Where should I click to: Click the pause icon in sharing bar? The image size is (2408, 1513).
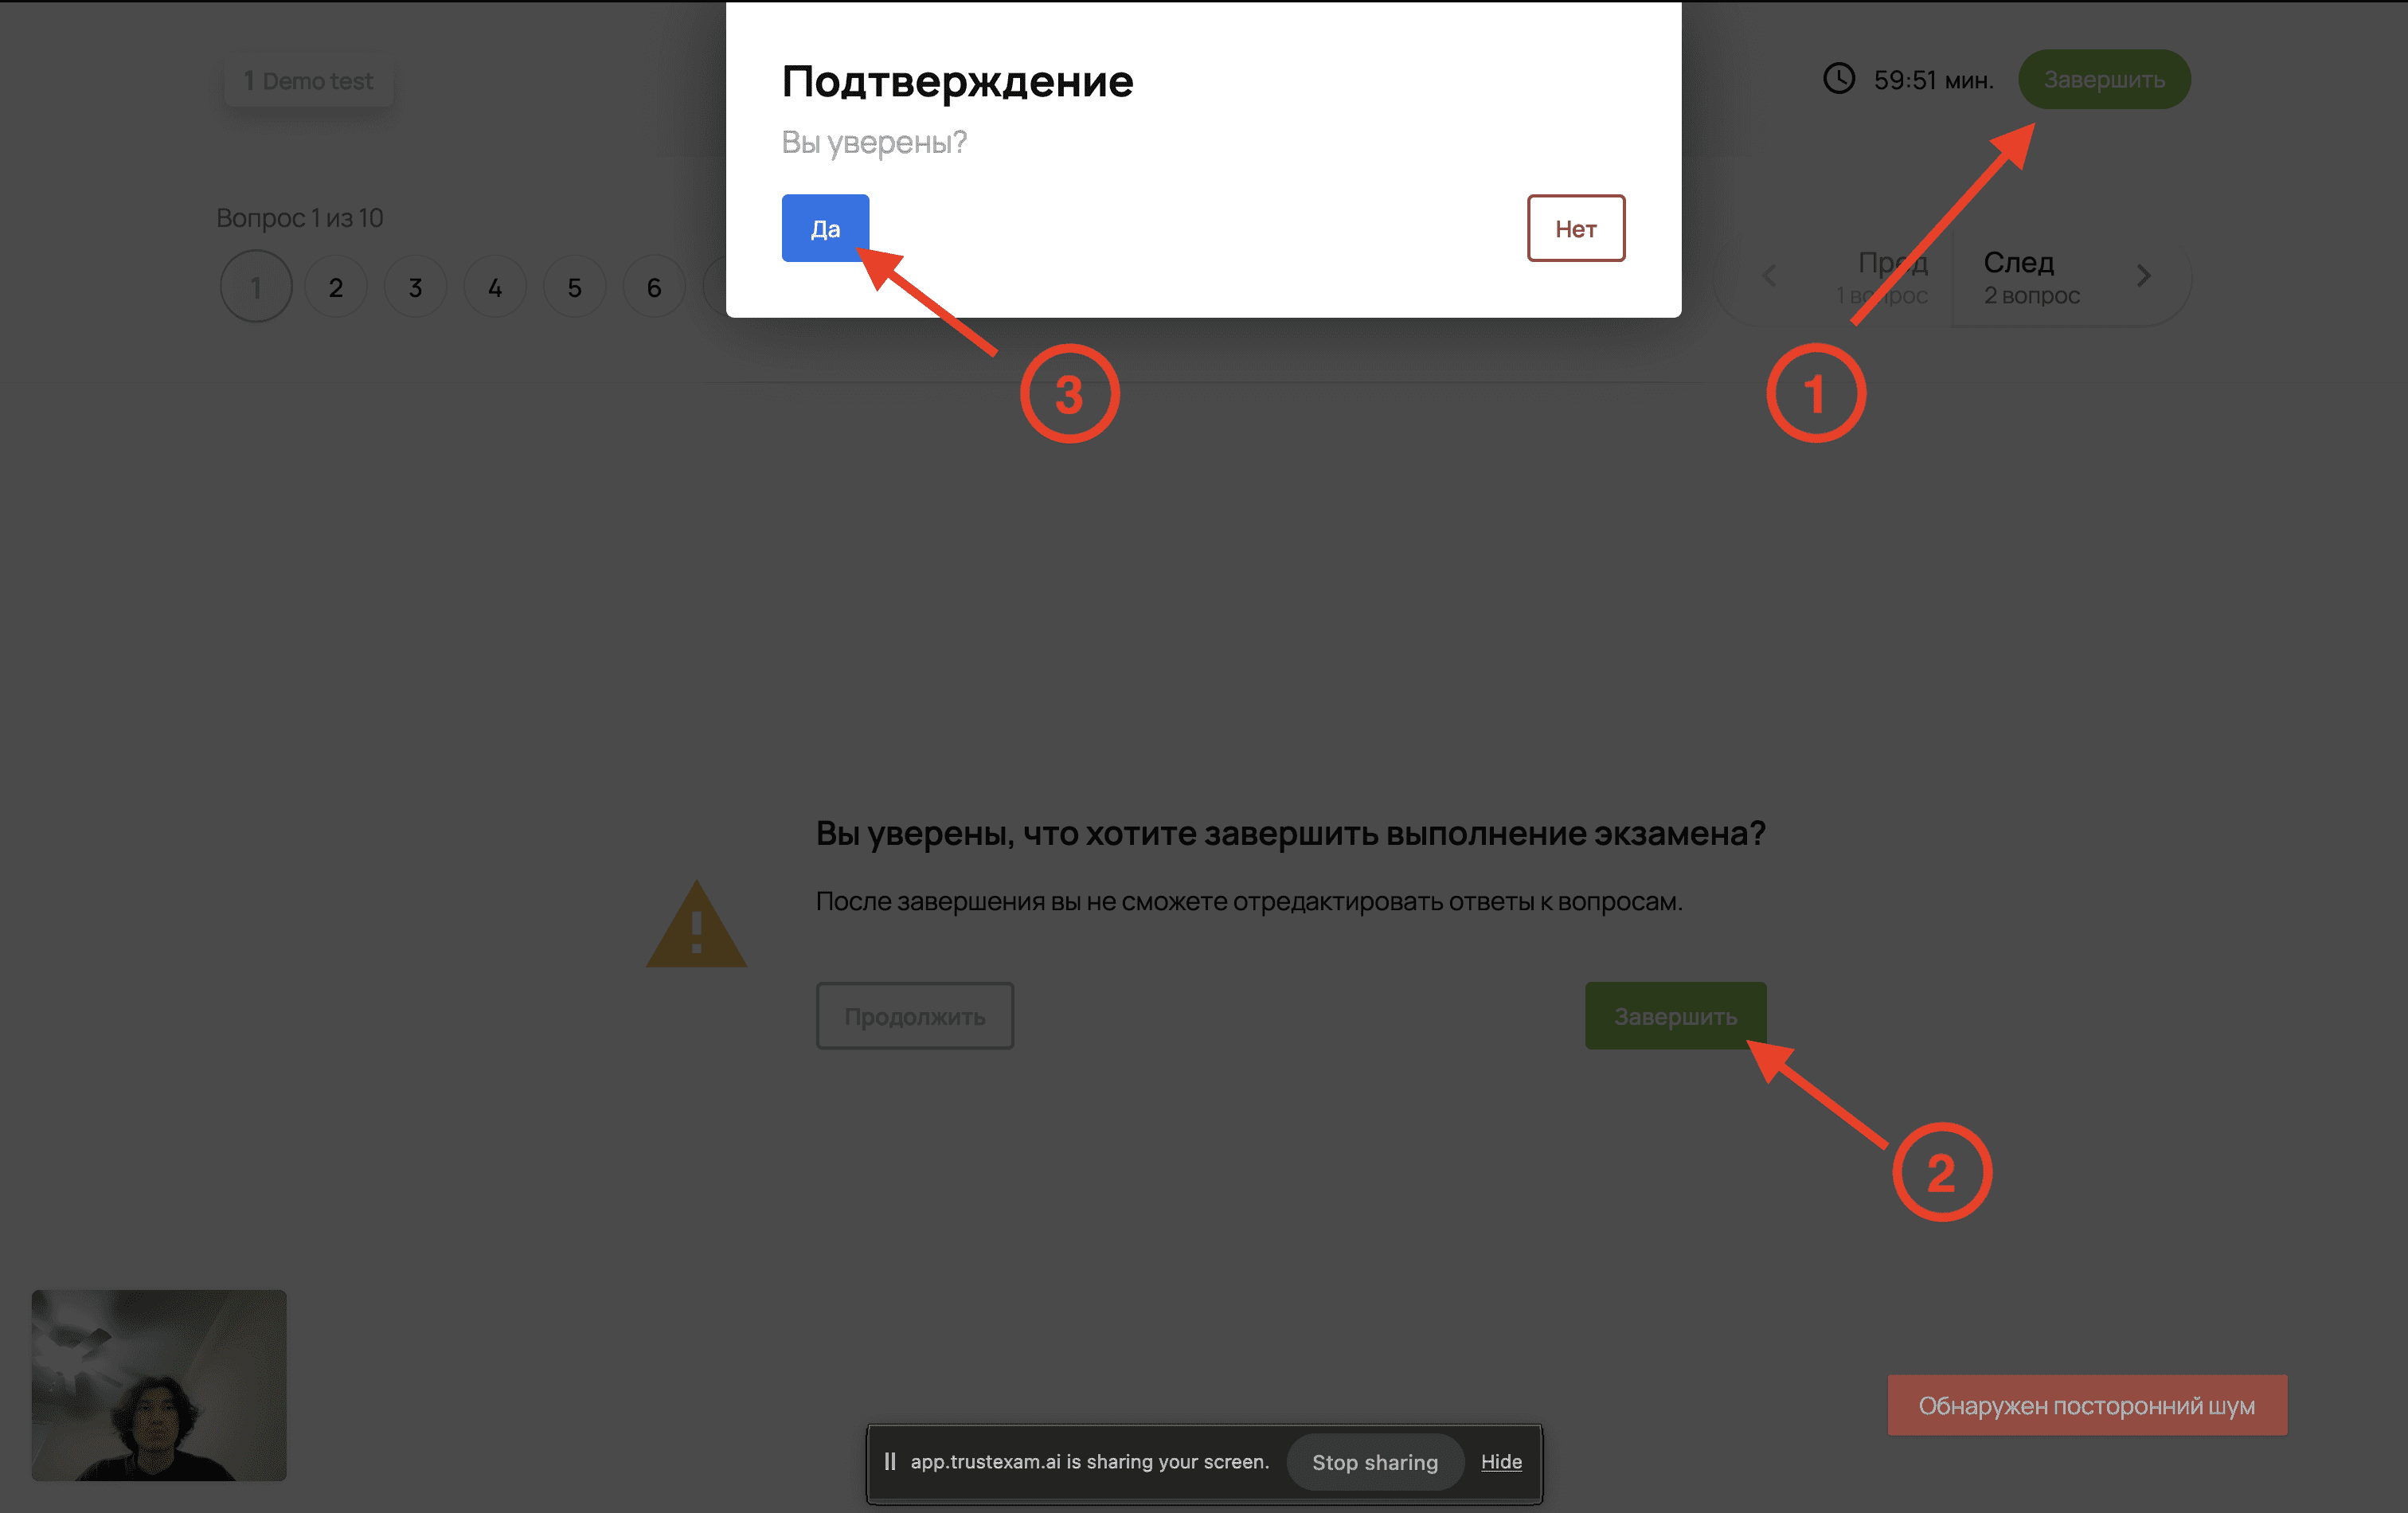pos(889,1461)
